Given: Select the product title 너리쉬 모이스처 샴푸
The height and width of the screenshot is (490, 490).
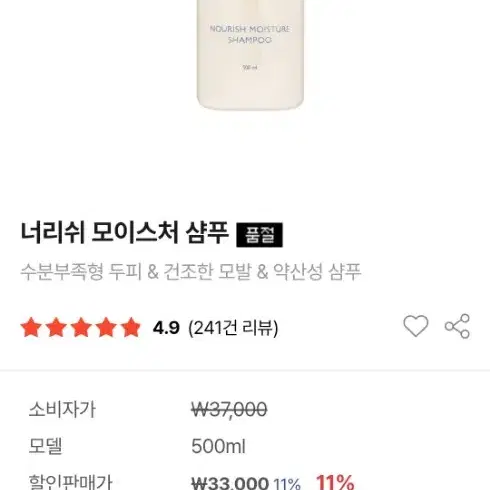Looking at the screenshot, I should (x=125, y=233).
